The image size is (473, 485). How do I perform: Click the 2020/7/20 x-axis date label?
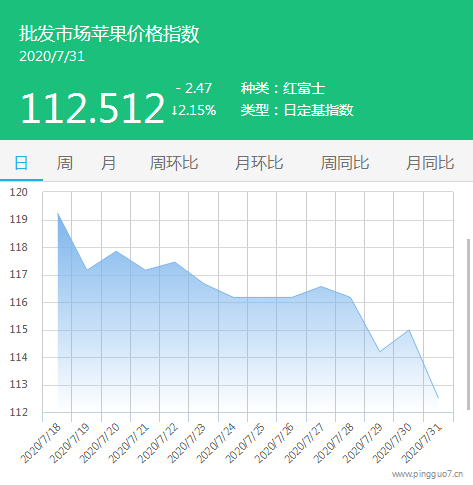pyautogui.click(x=100, y=443)
